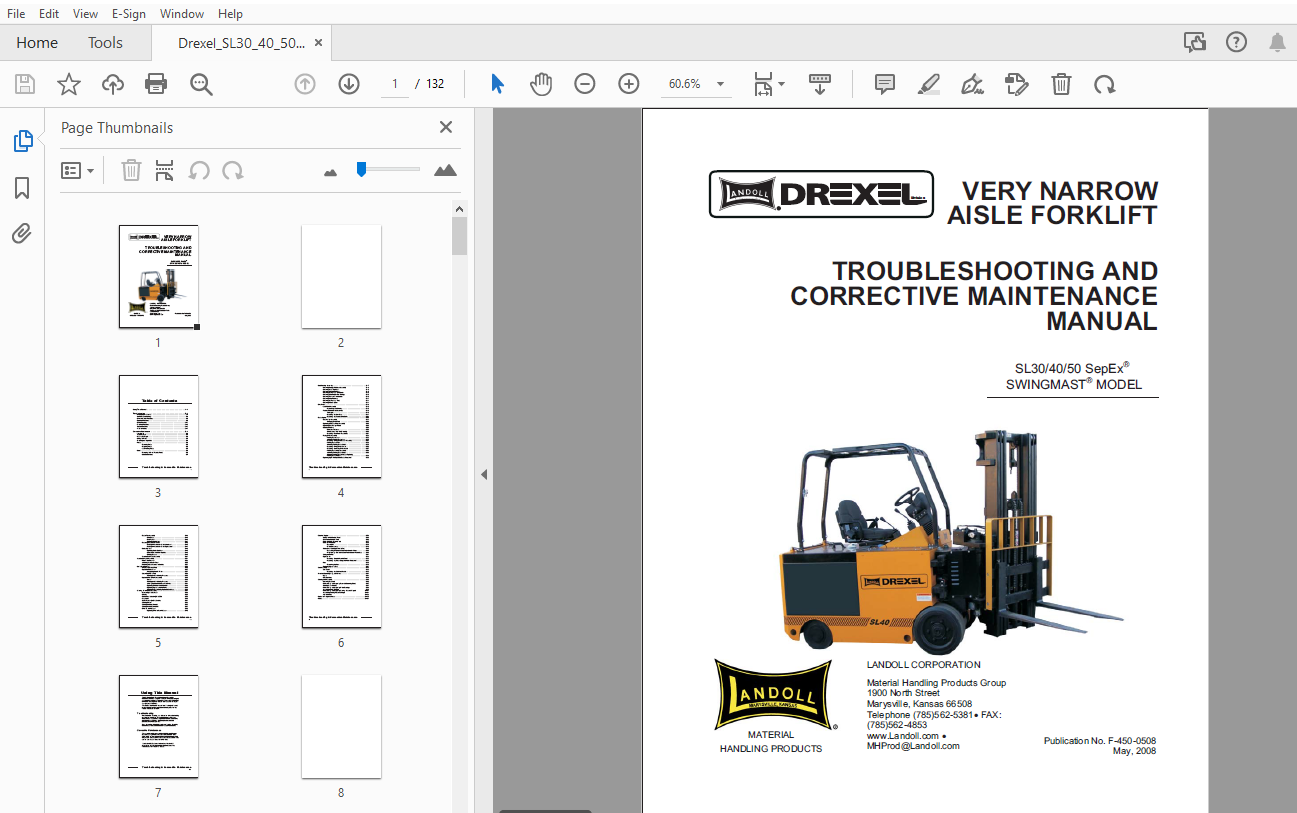Reduce thumbnail size with the small mountain icon
This screenshot has width=1297, height=813.
click(x=331, y=172)
